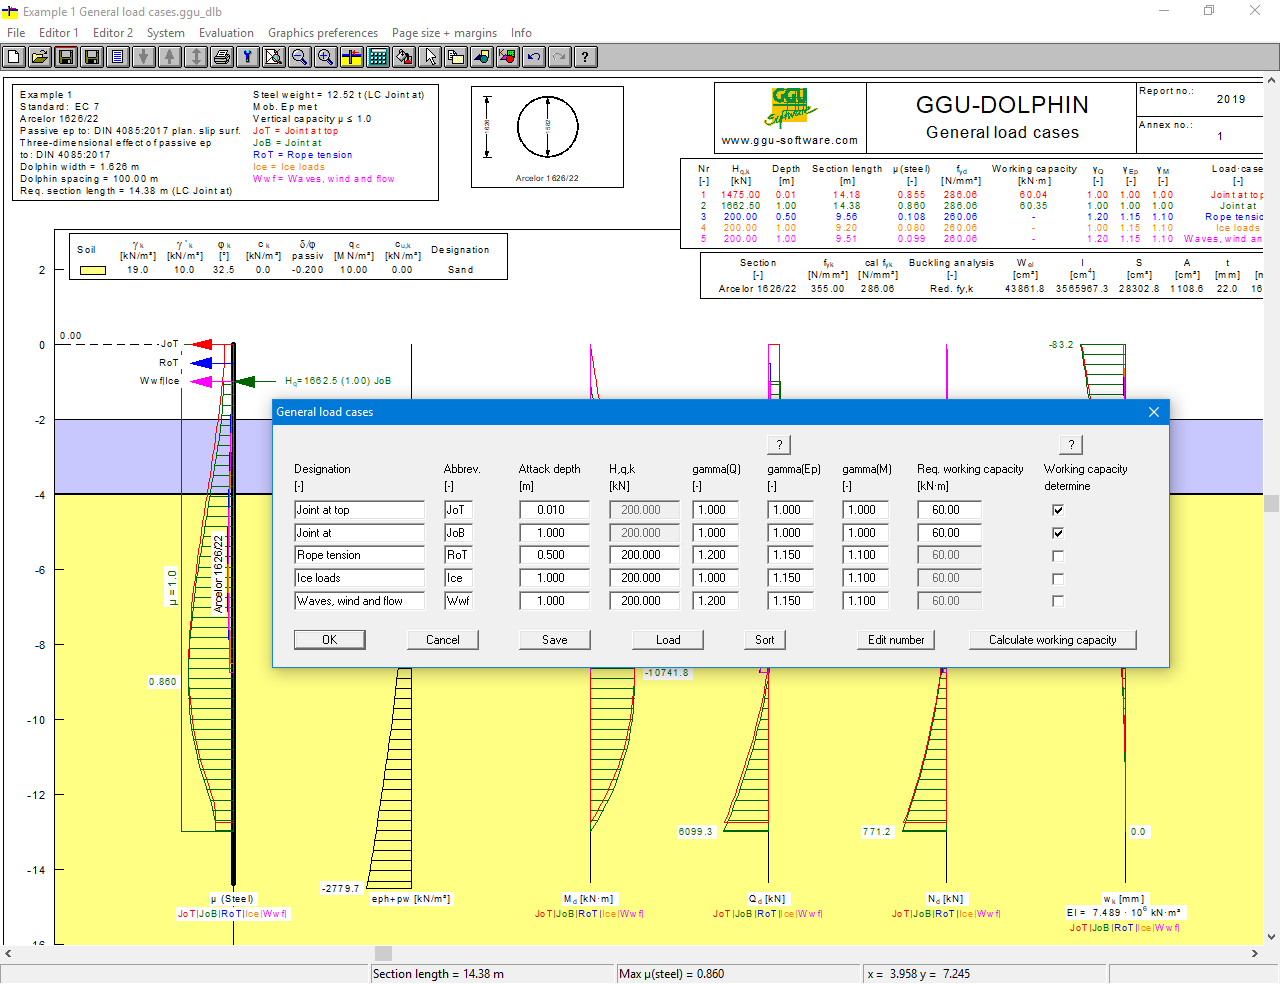Open the Page size + margins menu

click(444, 33)
